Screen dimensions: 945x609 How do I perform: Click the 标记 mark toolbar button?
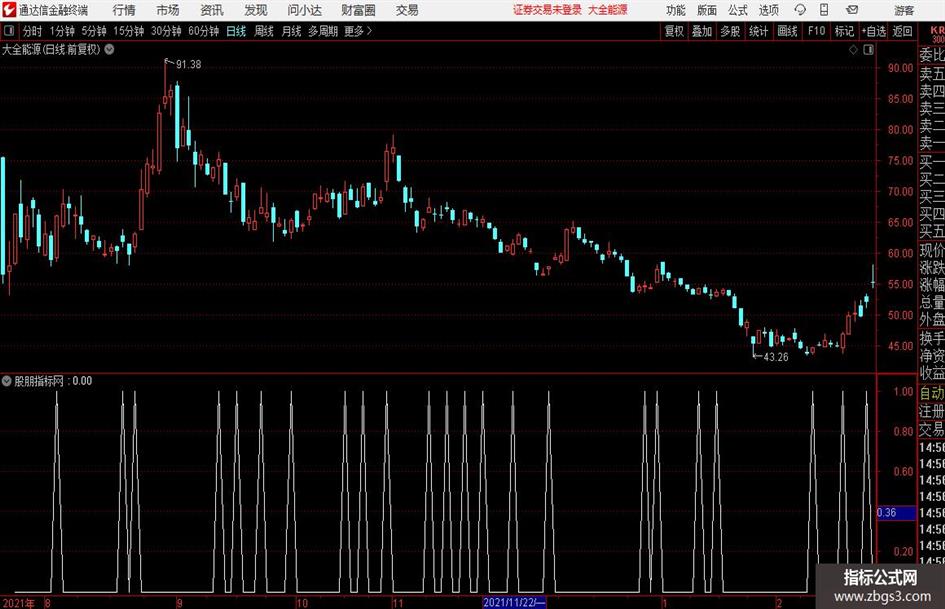844,31
